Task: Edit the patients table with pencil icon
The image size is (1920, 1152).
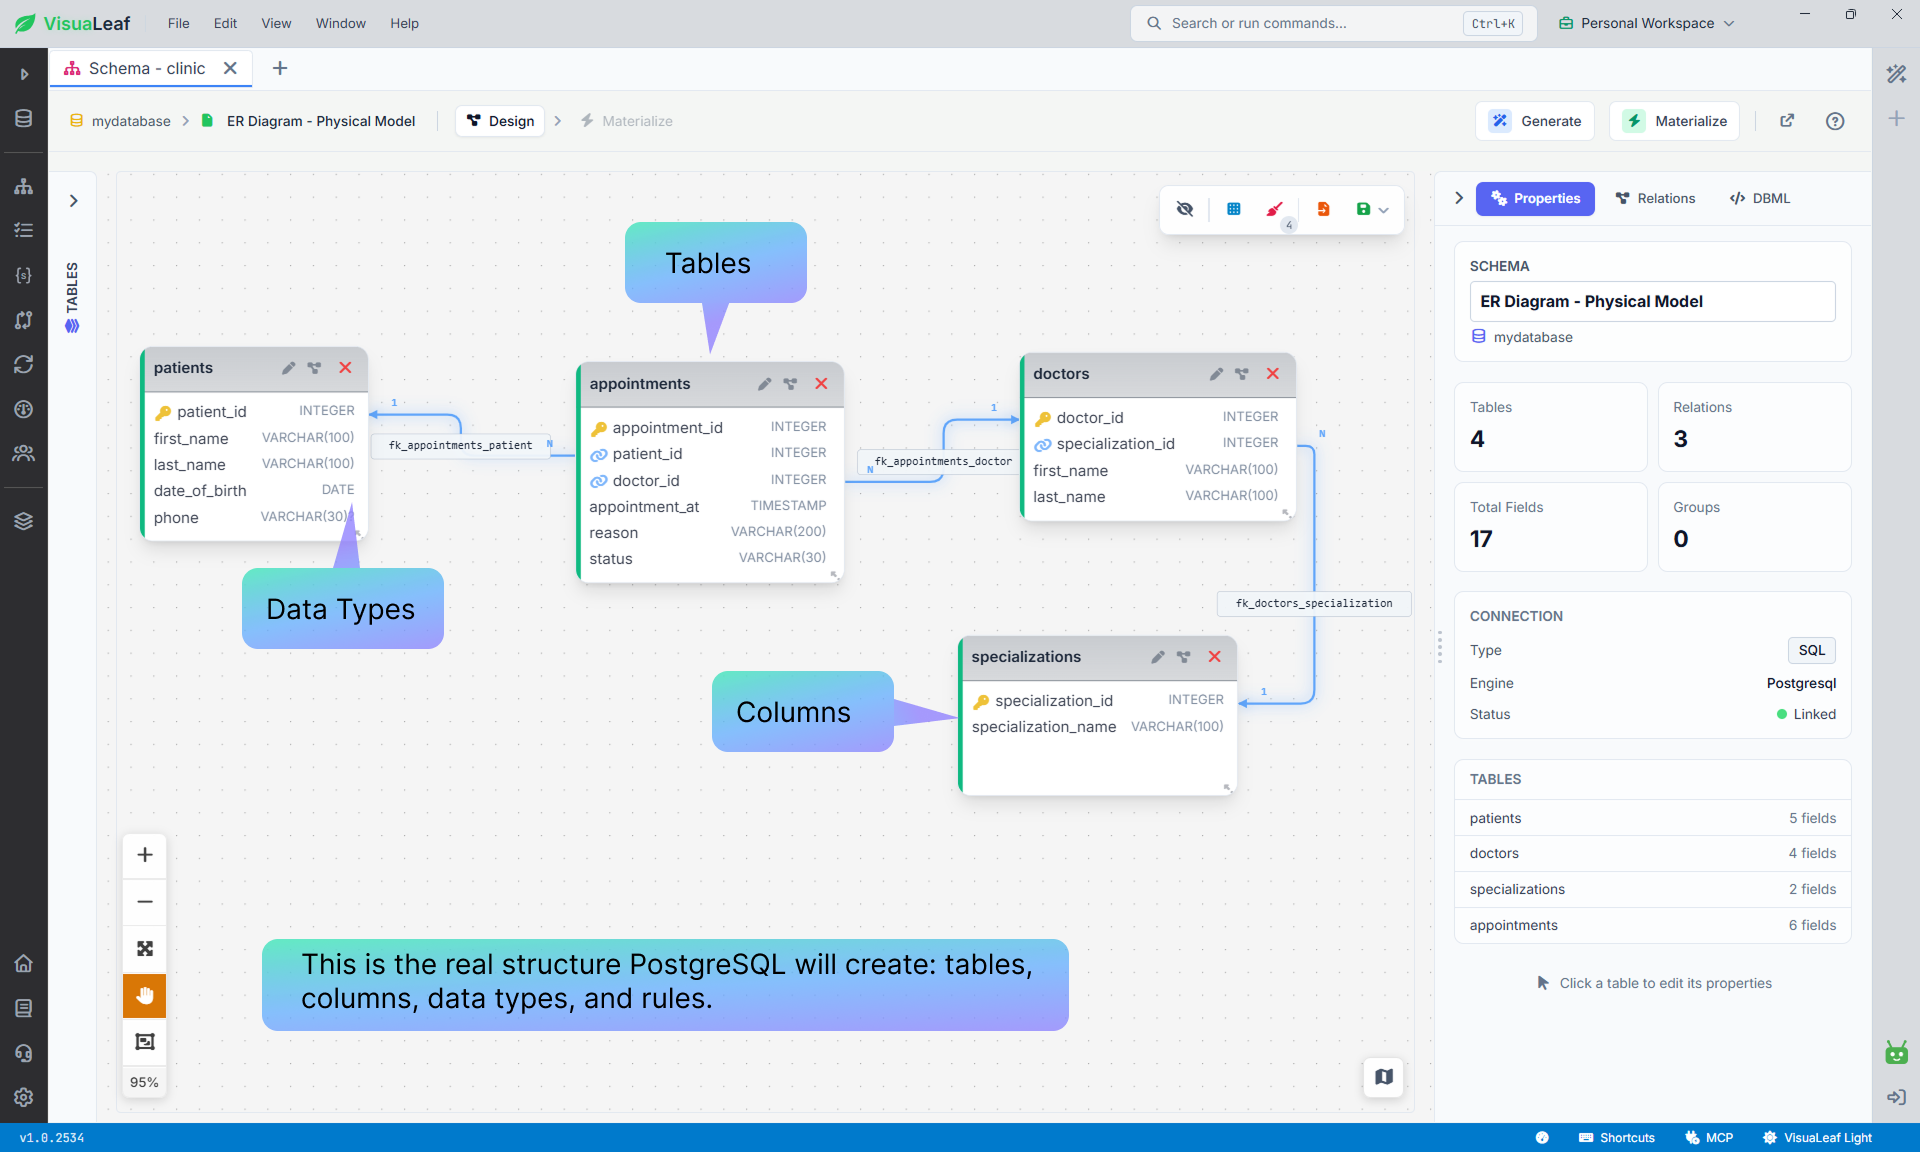Action: tap(288, 368)
